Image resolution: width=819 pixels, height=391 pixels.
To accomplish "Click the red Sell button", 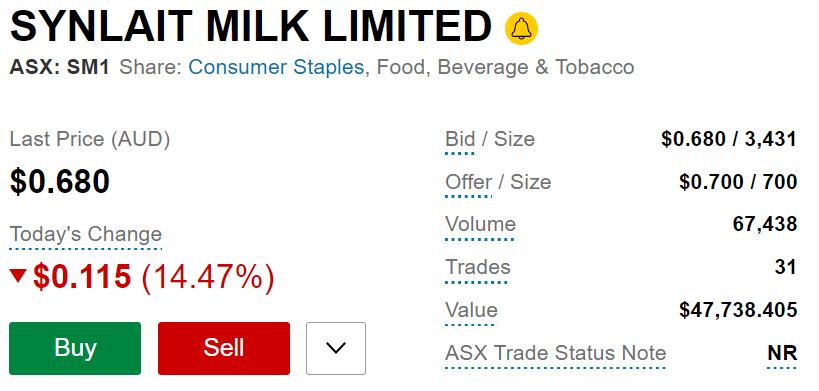I will coord(224,348).
